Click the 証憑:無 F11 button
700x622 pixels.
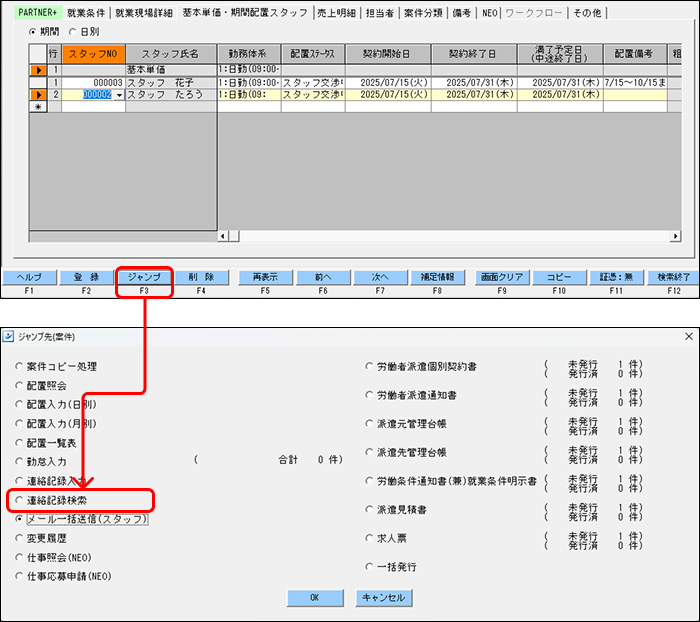617,277
